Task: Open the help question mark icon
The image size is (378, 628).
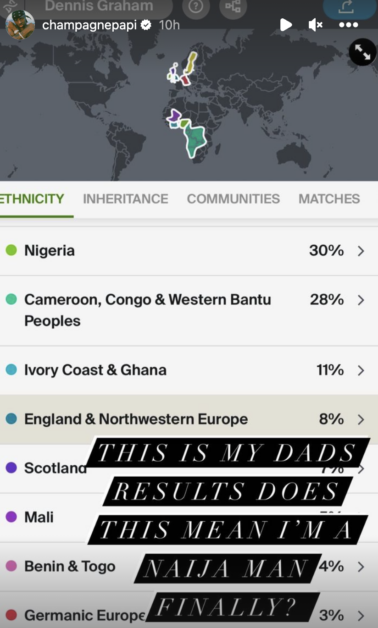Action: coord(196,7)
